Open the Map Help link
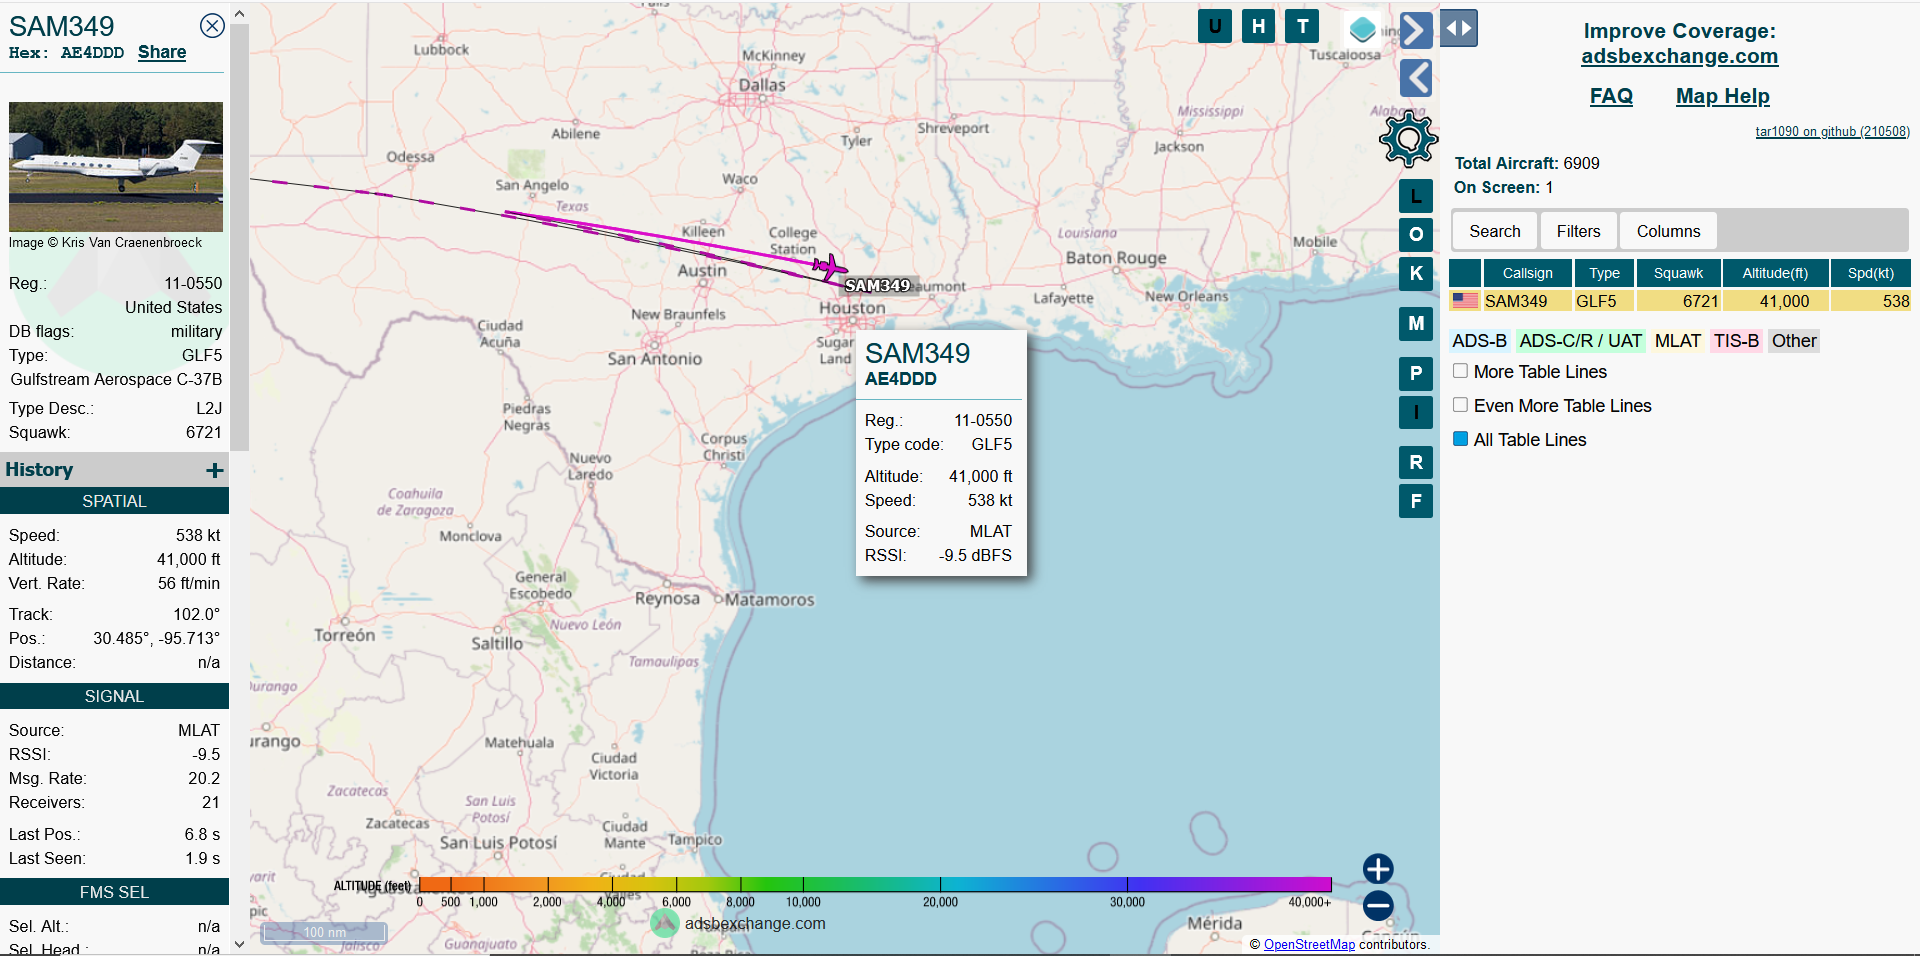The width and height of the screenshot is (1920, 956). pos(1722,96)
